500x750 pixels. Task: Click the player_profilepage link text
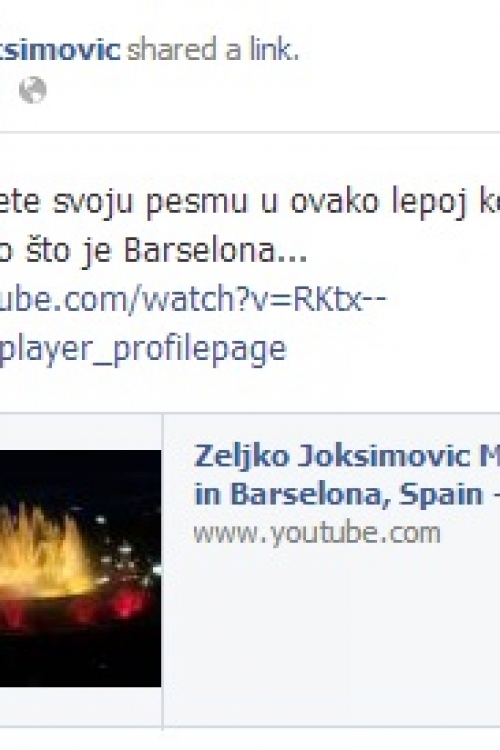coord(143,349)
